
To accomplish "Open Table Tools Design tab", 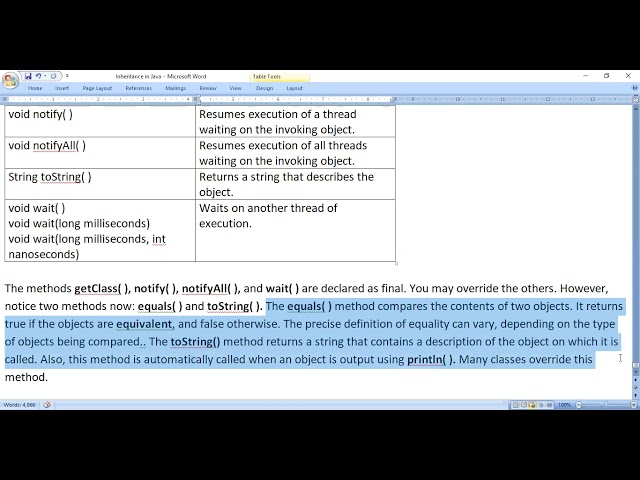I will click(x=264, y=88).
